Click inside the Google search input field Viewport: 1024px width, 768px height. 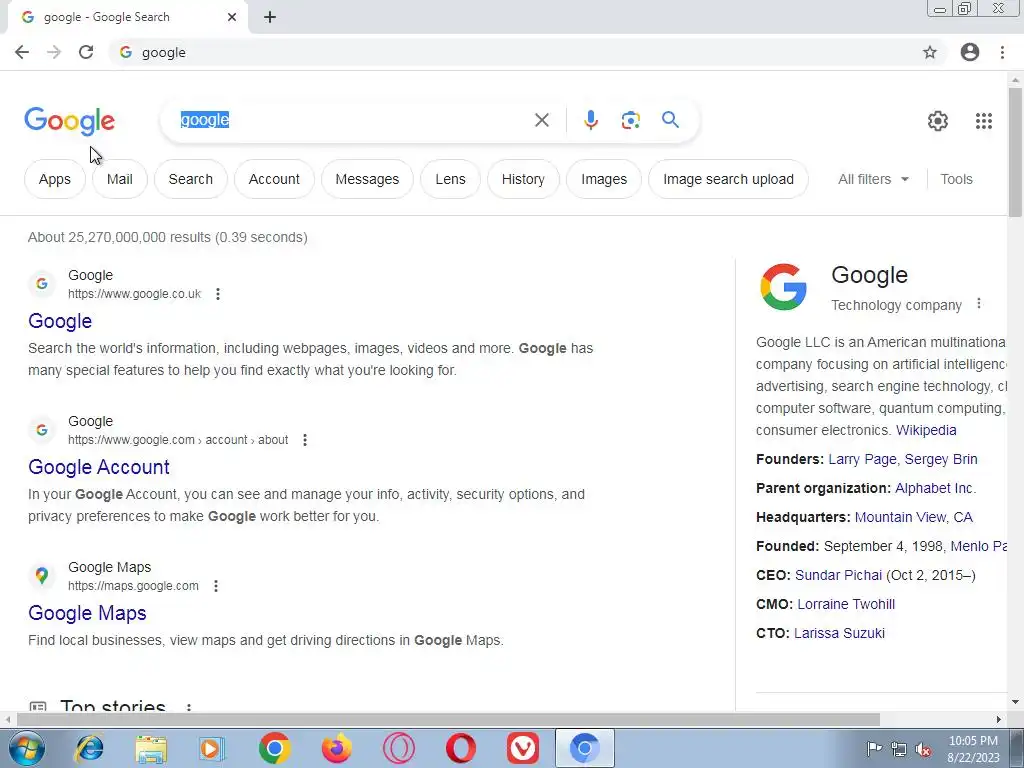coord(353,120)
